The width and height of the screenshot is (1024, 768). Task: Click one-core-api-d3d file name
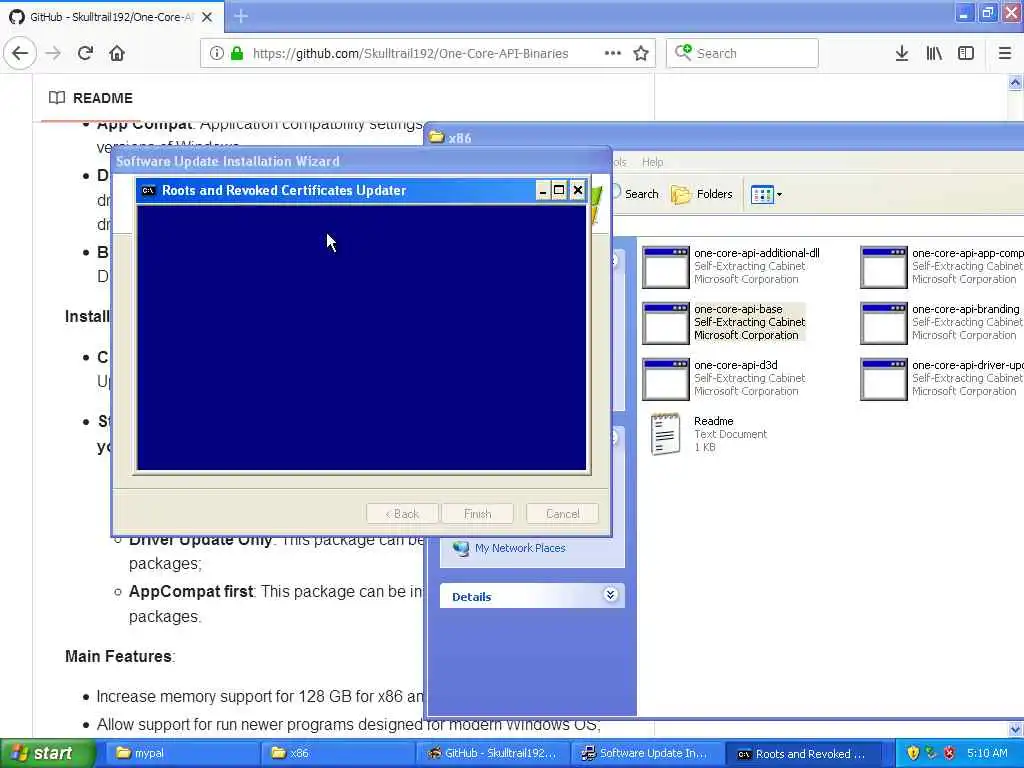coord(735,365)
